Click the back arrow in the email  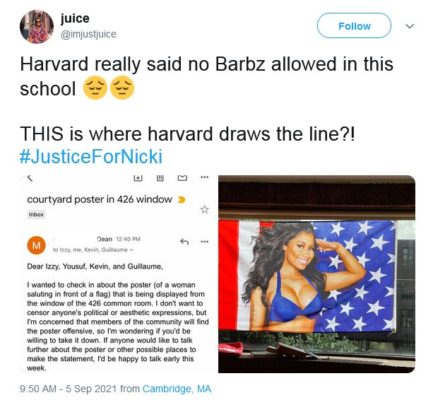point(30,179)
